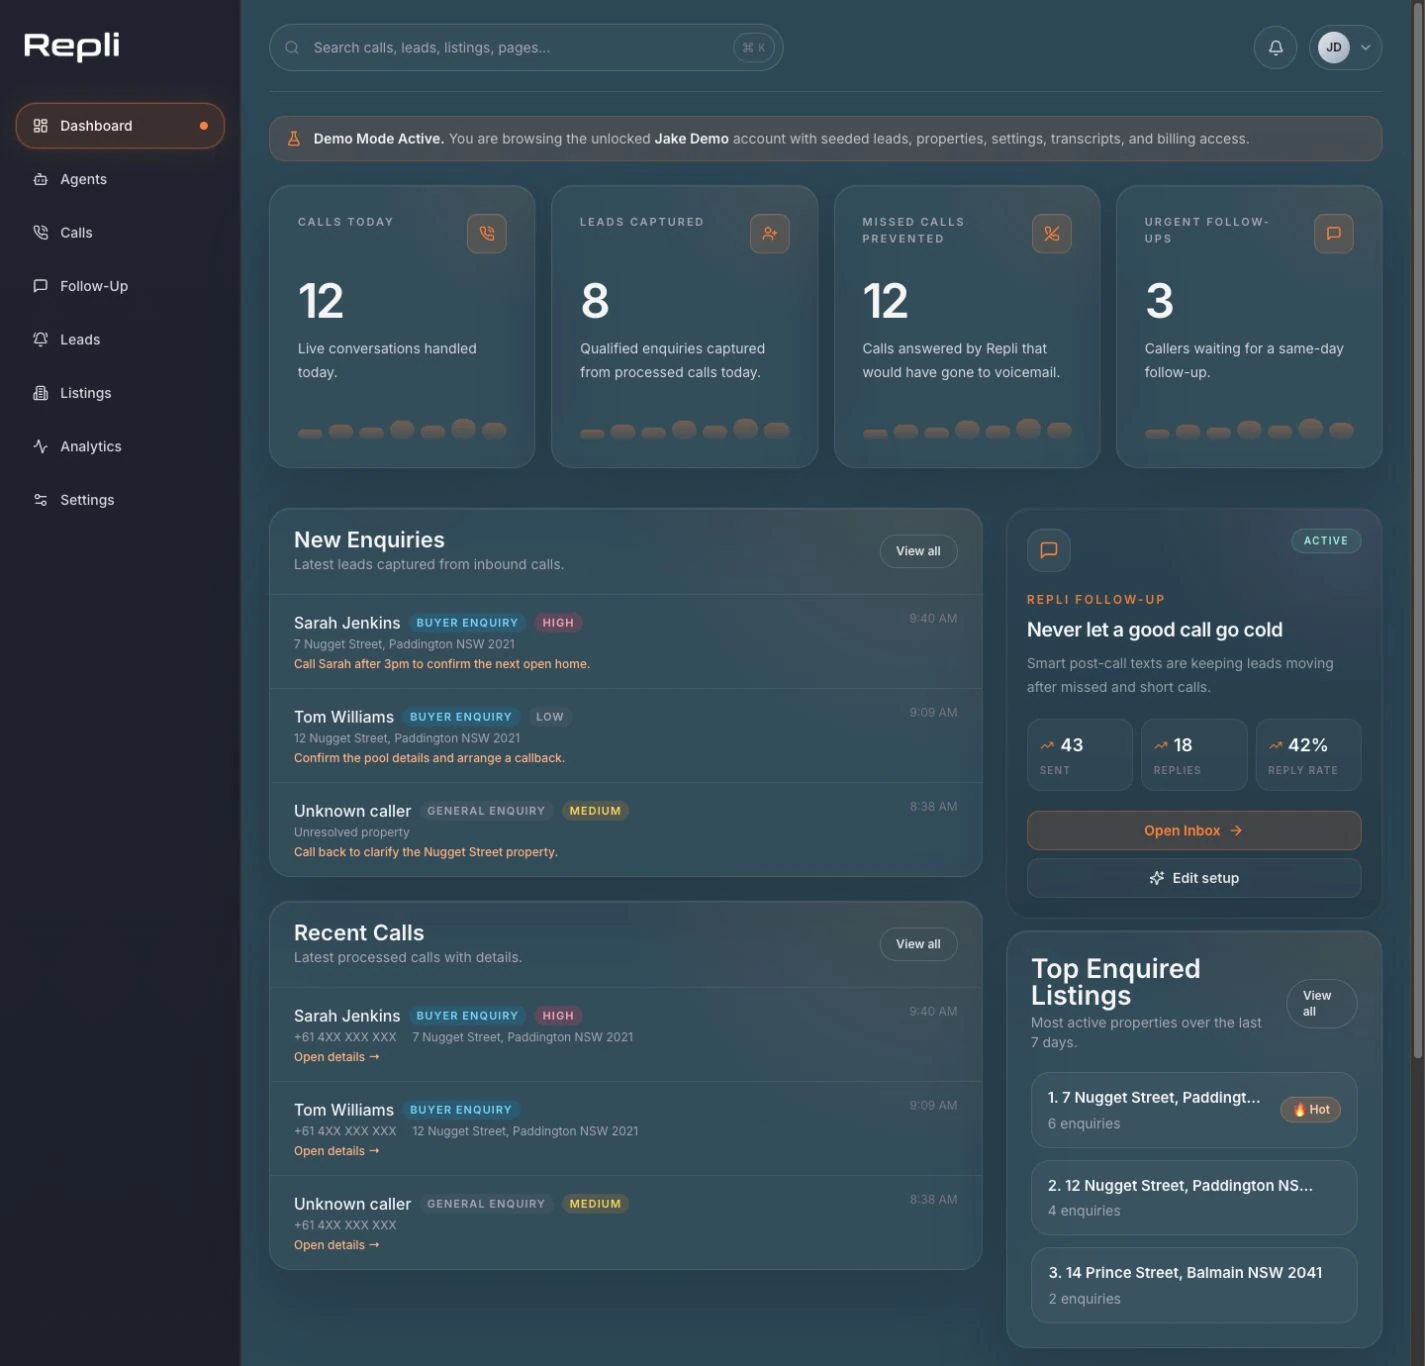Open details for Unknown caller call
The image size is (1425, 1366).
(x=336, y=1245)
